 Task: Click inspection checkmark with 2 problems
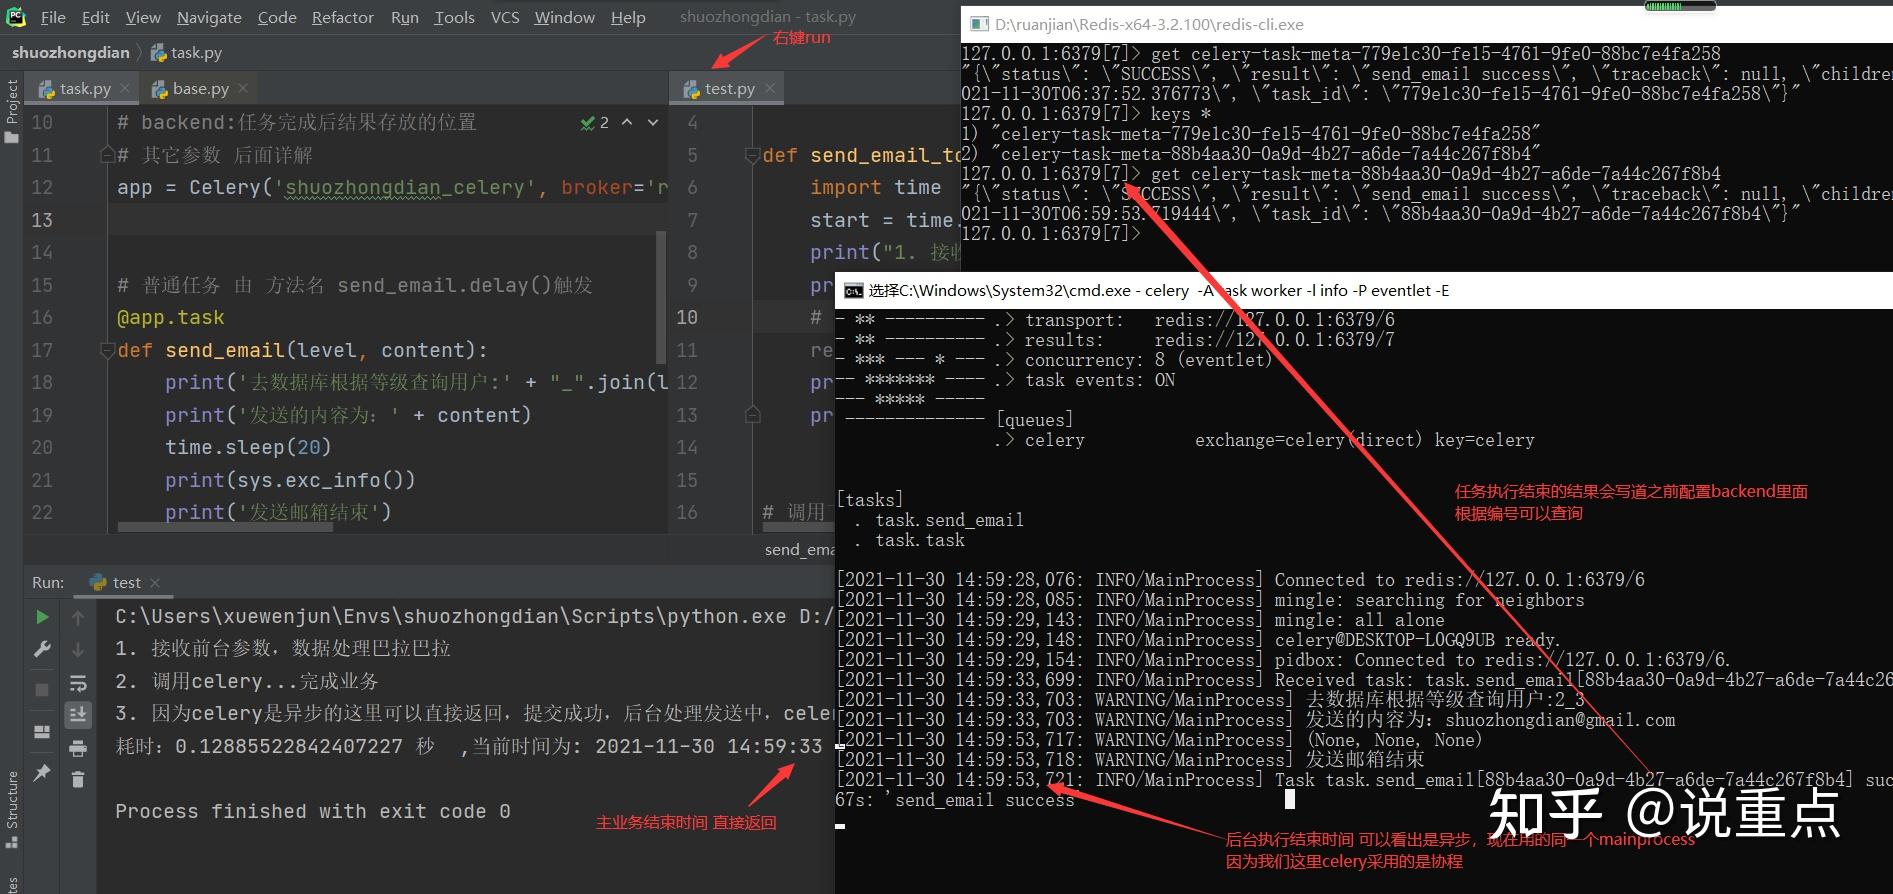coord(595,122)
